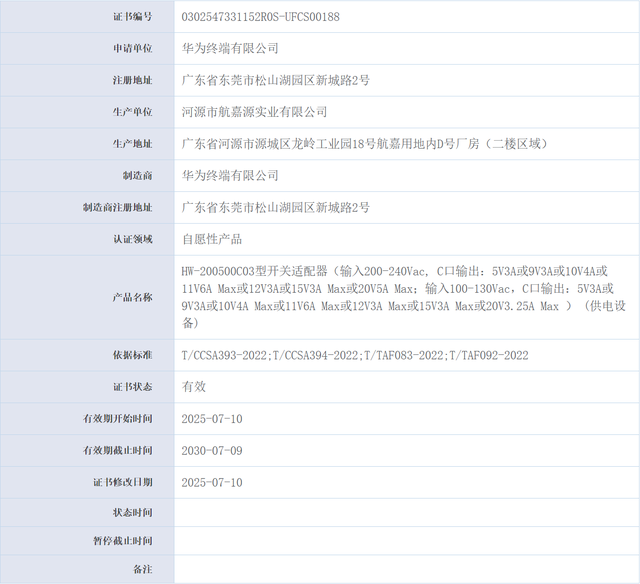Click the 申请单位 label
Image resolution: width=640 pixels, height=584 pixels.
pyautogui.click(x=133, y=49)
